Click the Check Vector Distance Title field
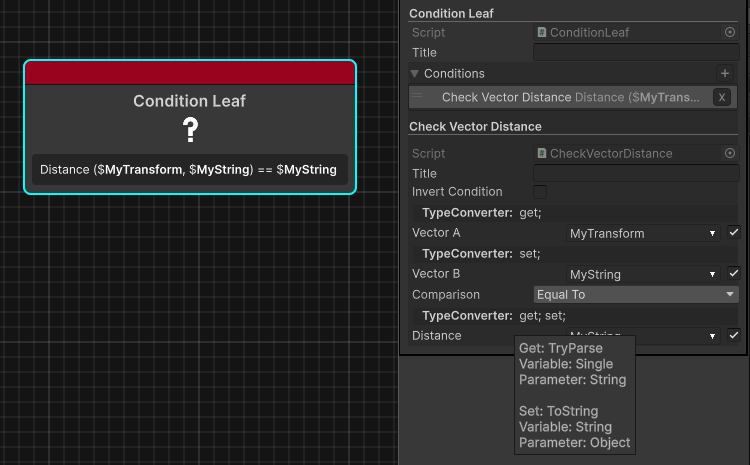Viewport: 750px width, 465px height. pos(635,173)
